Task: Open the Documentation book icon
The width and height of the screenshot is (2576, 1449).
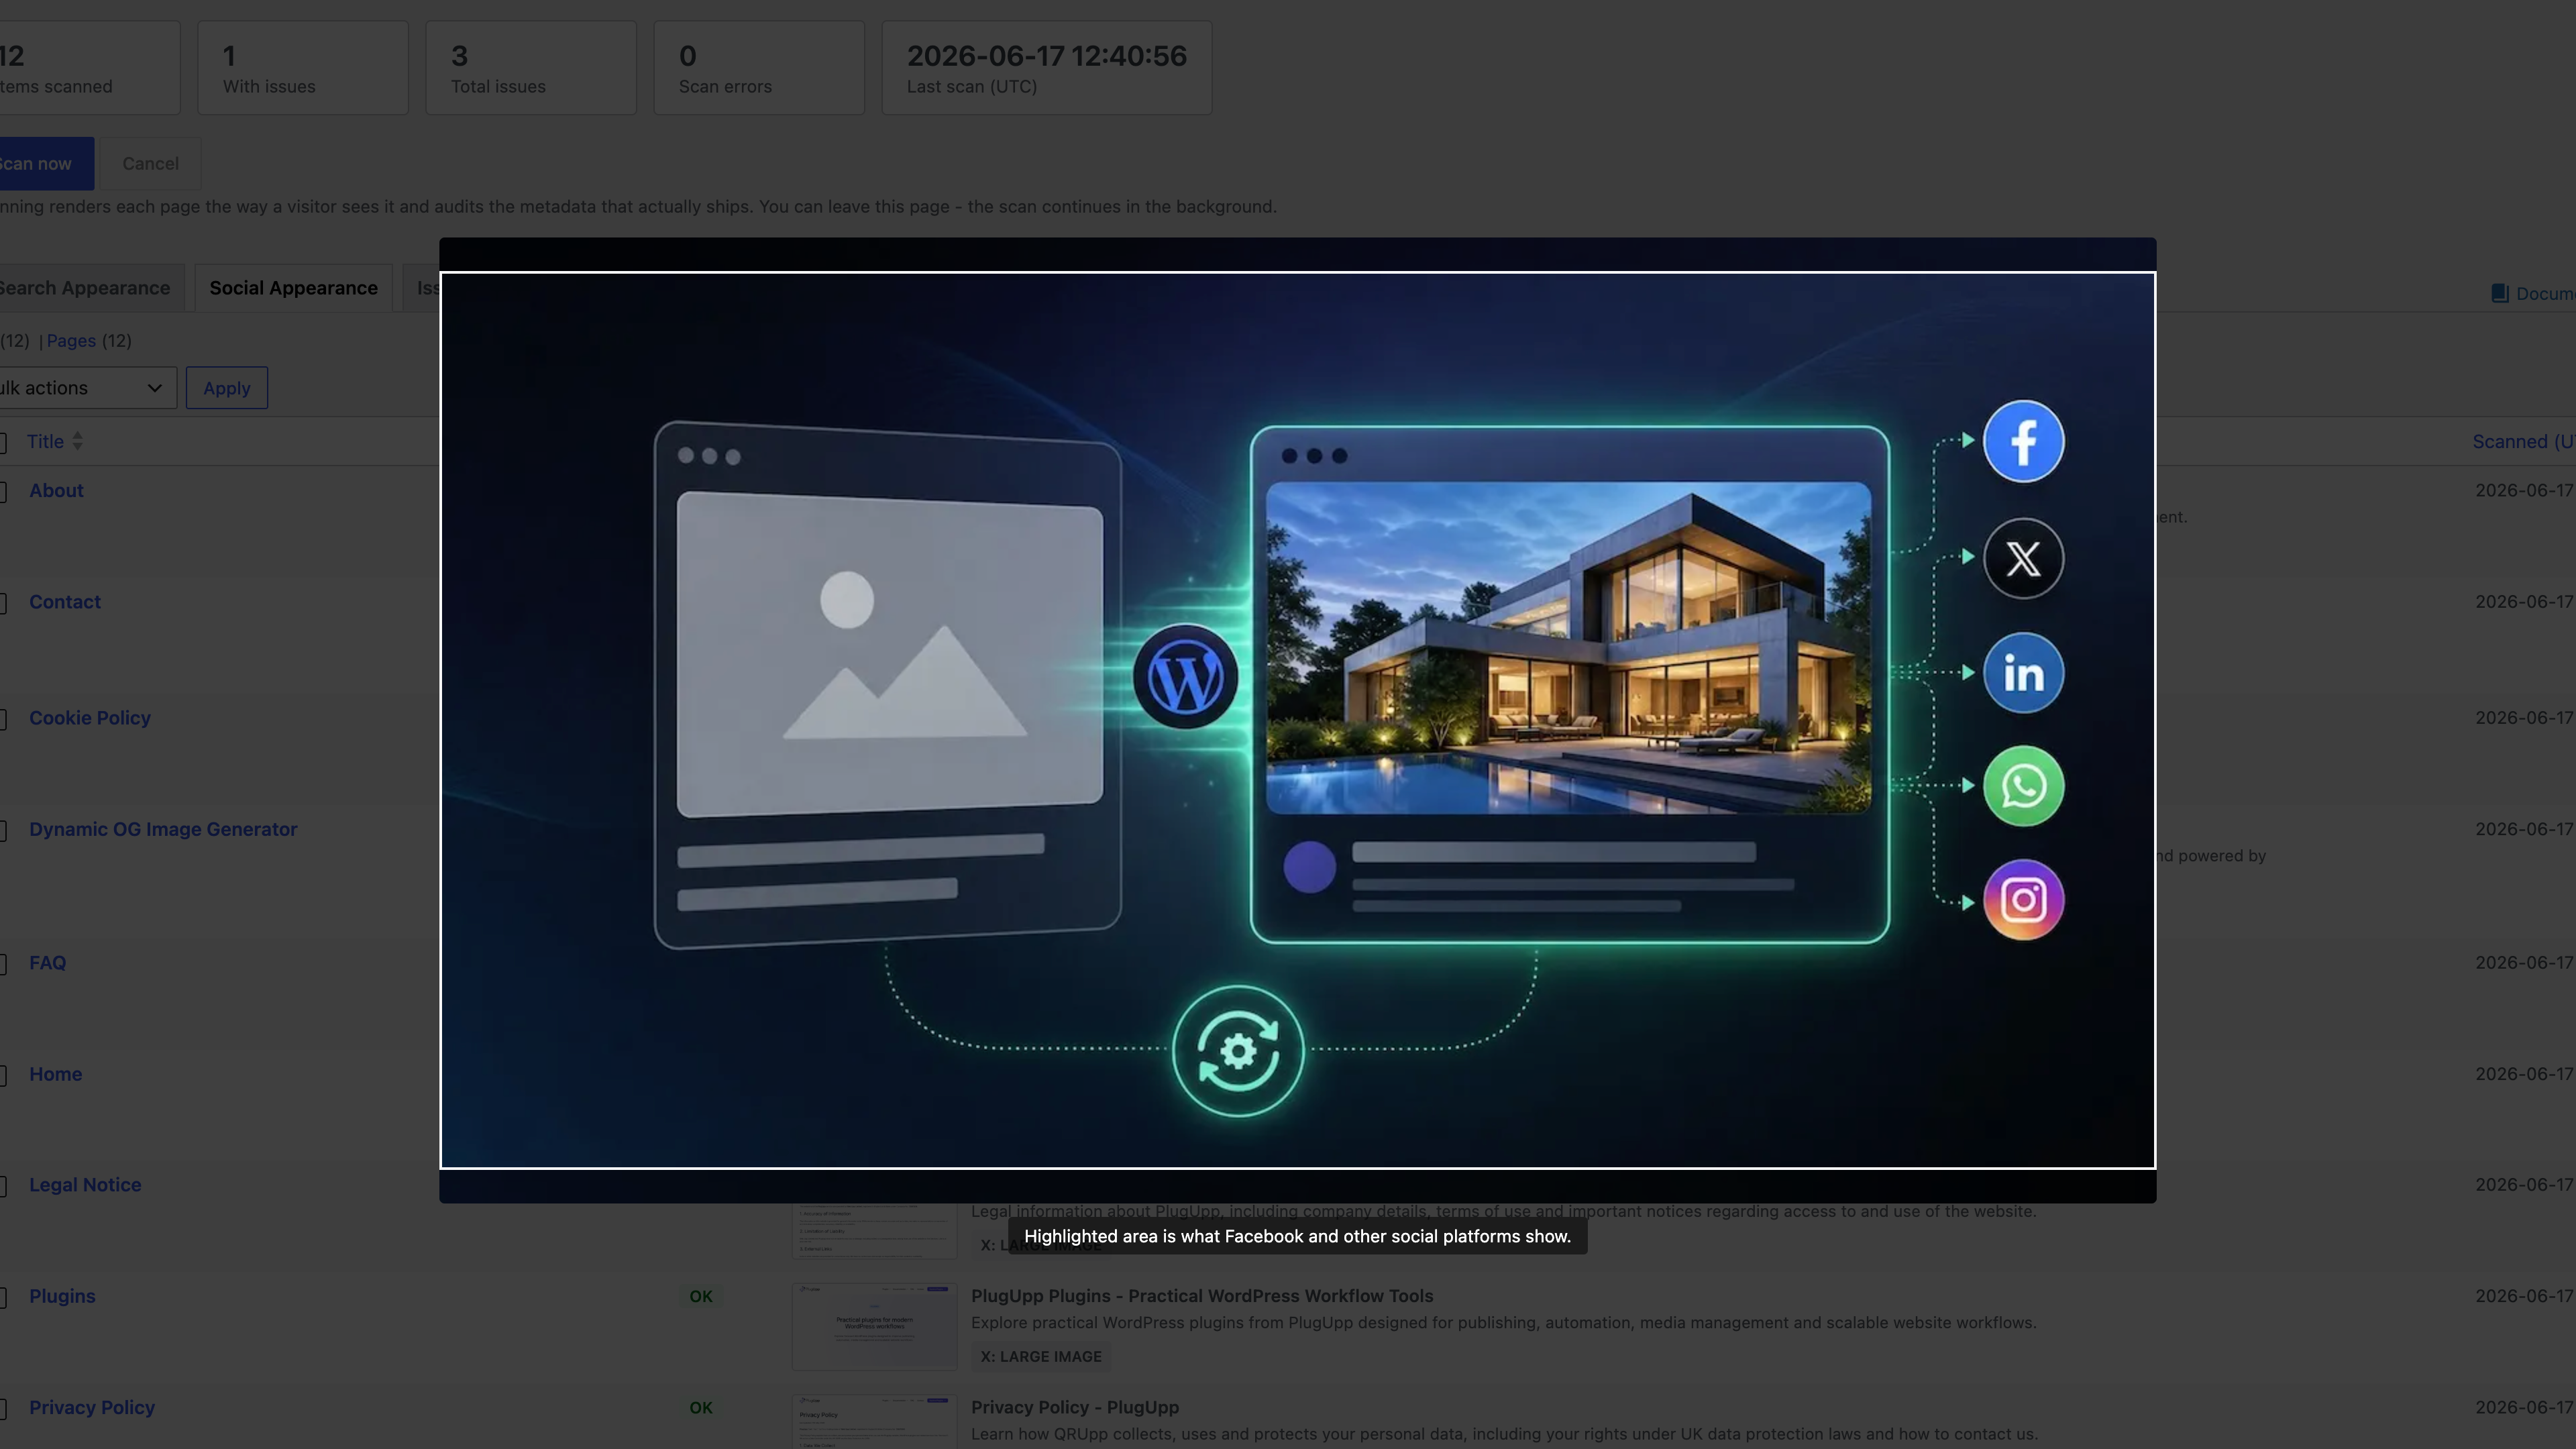Action: 2499,293
